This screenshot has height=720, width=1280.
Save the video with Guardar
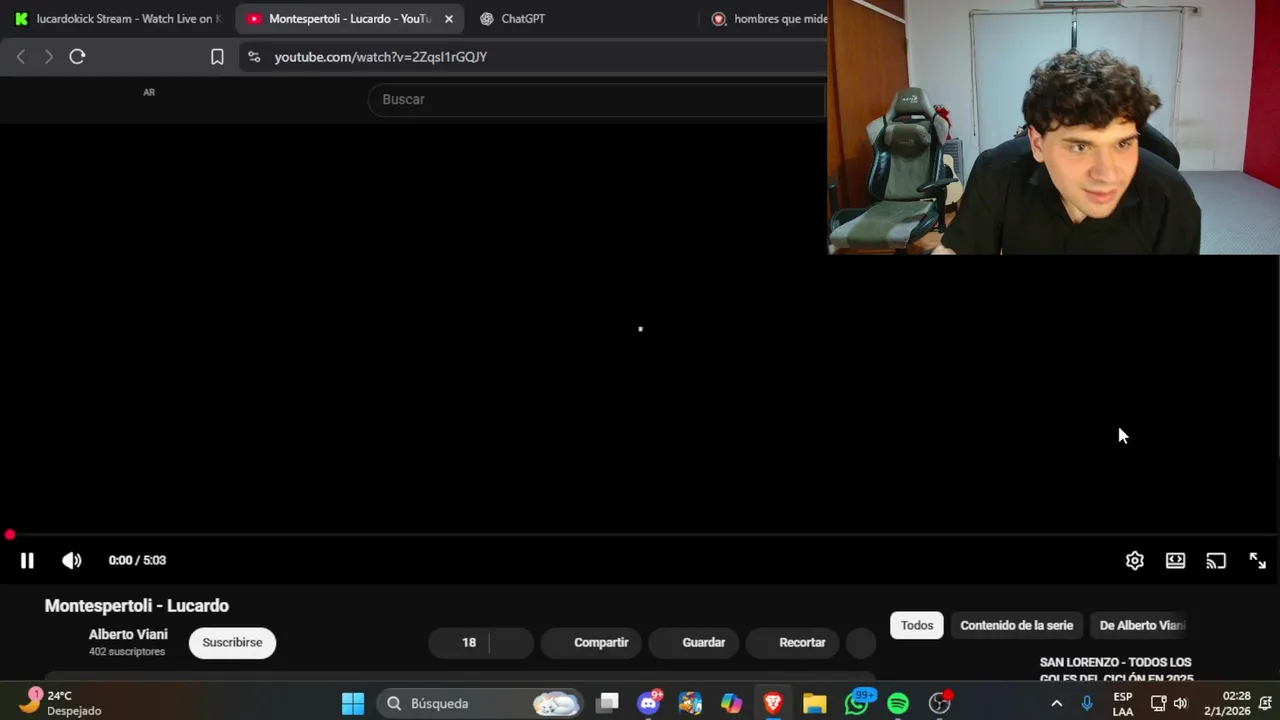(x=692, y=643)
